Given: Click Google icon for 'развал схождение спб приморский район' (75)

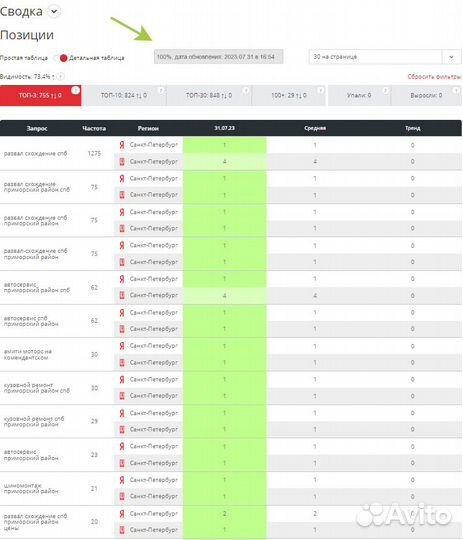Looking at the screenshot, I should click(122, 228).
